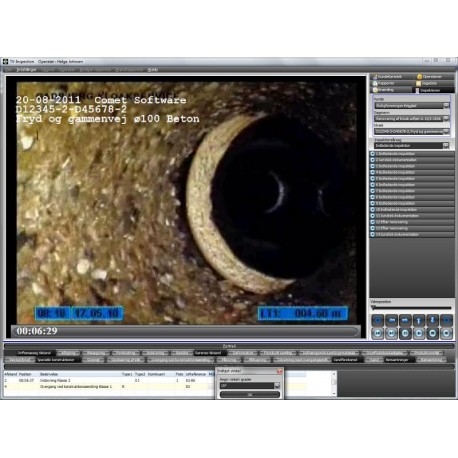
Task: Click the icon of inspection row 9
Action: [373, 203]
